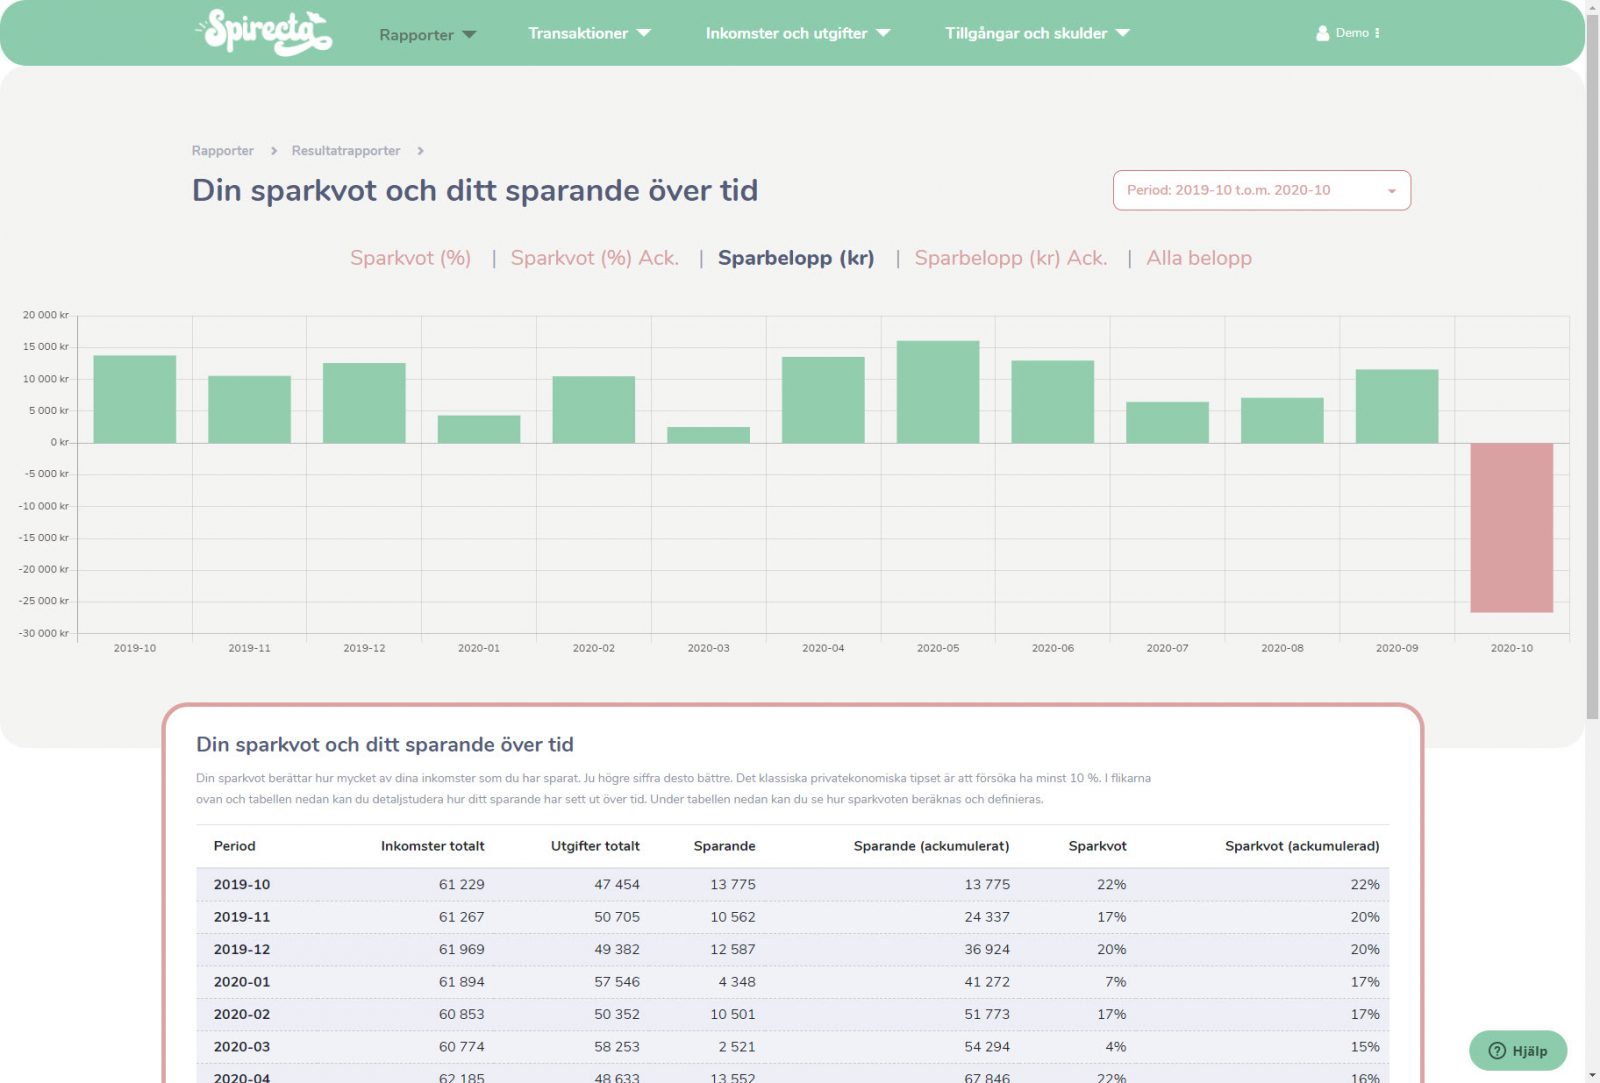This screenshot has height=1083, width=1600.
Task: Click the breadcrumb arrow after Rapporter
Action: (x=273, y=151)
